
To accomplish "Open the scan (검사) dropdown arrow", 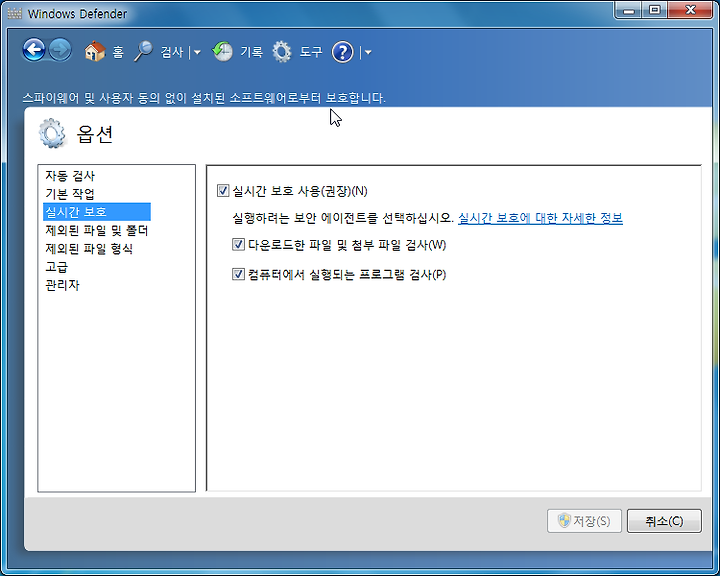I will tap(197, 52).
